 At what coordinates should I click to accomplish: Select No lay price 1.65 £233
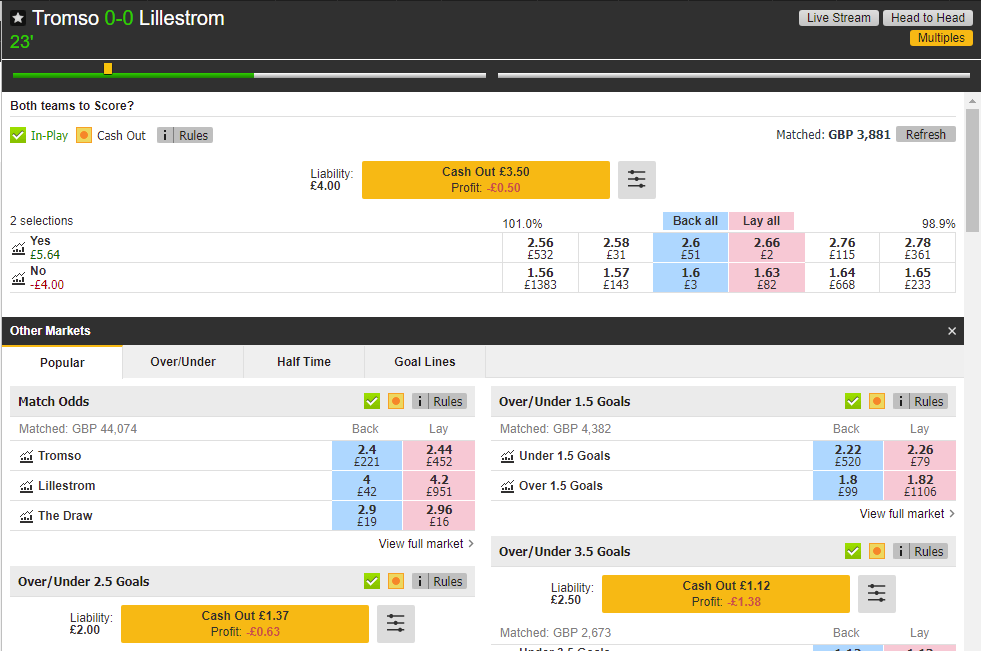pyautogui.click(x=917, y=278)
